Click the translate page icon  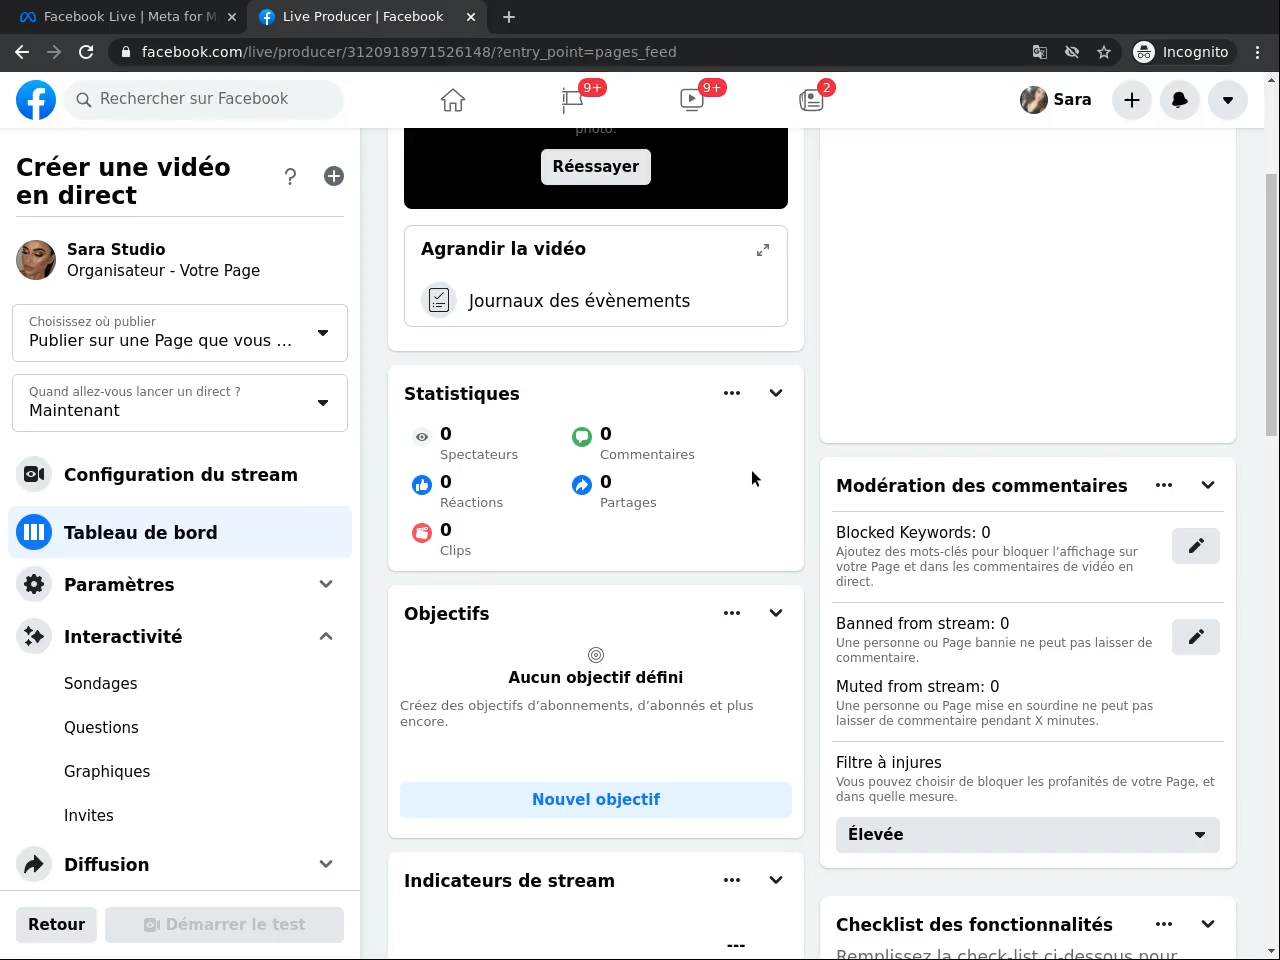pos(1040,52)
